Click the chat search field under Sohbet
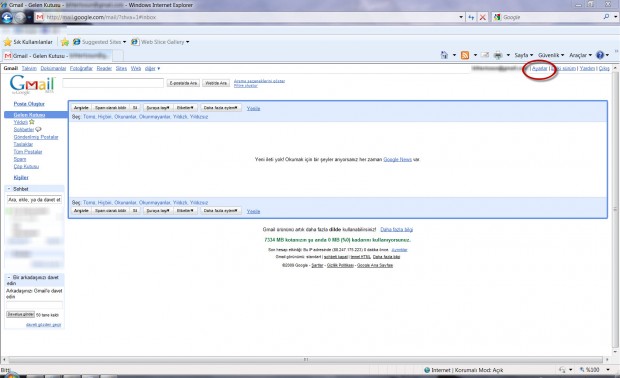 click(35, 200)
